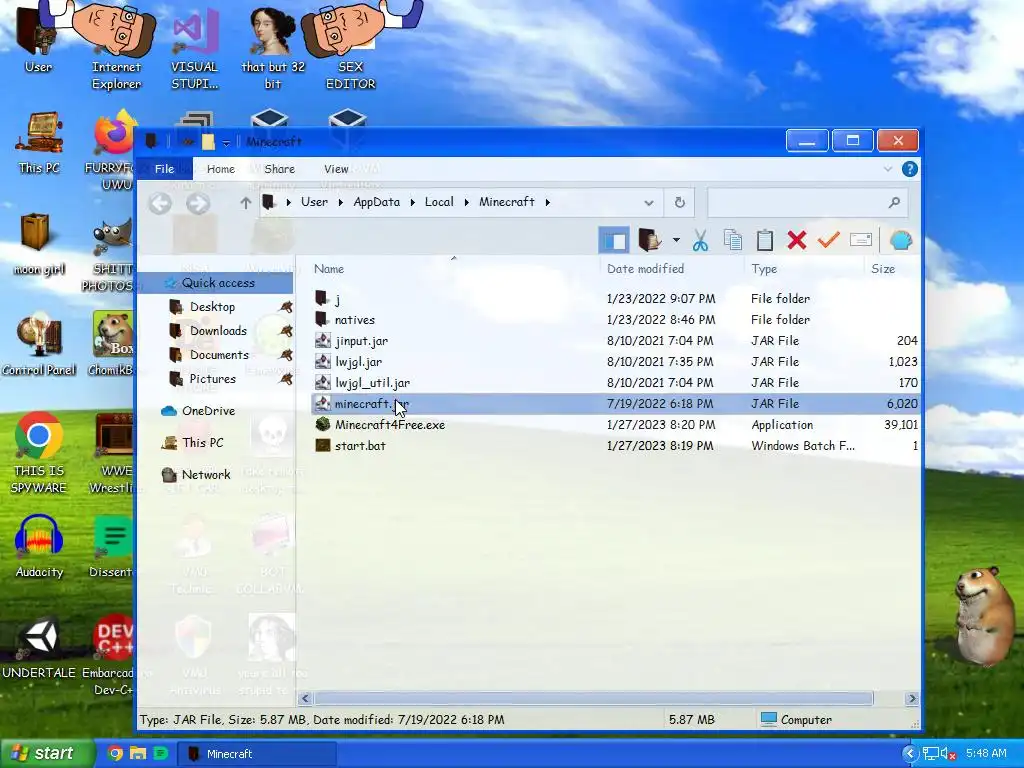Image resolution: width=1024 pixels, height=768 pixels.
Task: Click the new folder icon in toolbar
Action: [649, 240]
